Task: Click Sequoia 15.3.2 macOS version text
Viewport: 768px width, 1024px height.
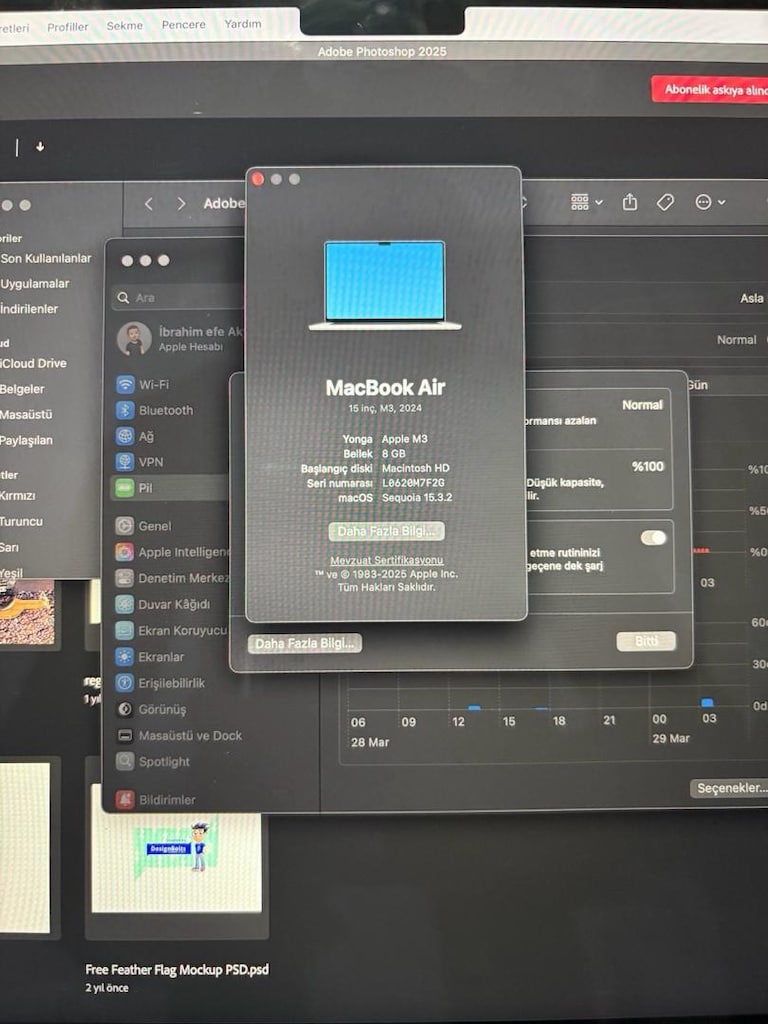Action: click(x=417, y=497)
